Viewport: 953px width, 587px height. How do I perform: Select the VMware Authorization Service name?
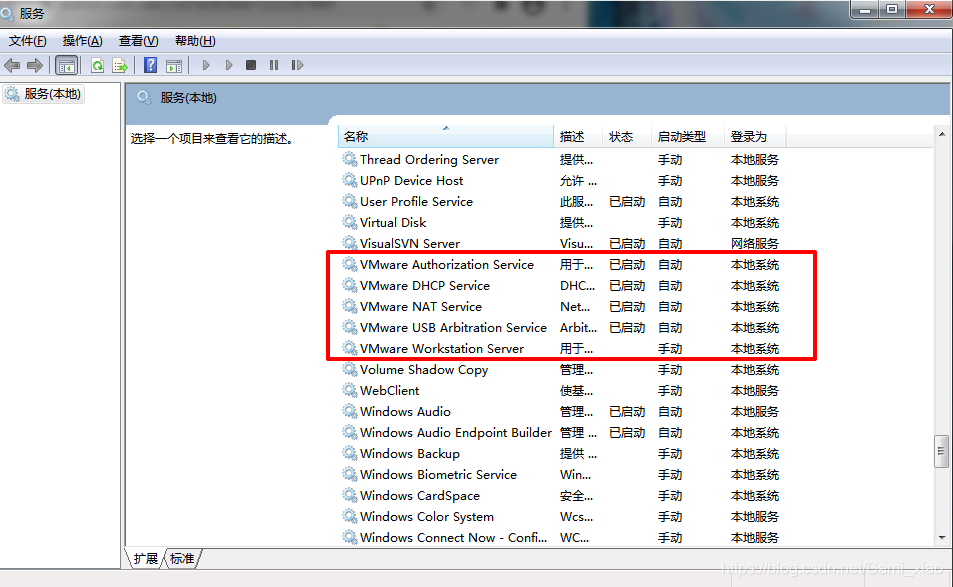click(447, 264)
